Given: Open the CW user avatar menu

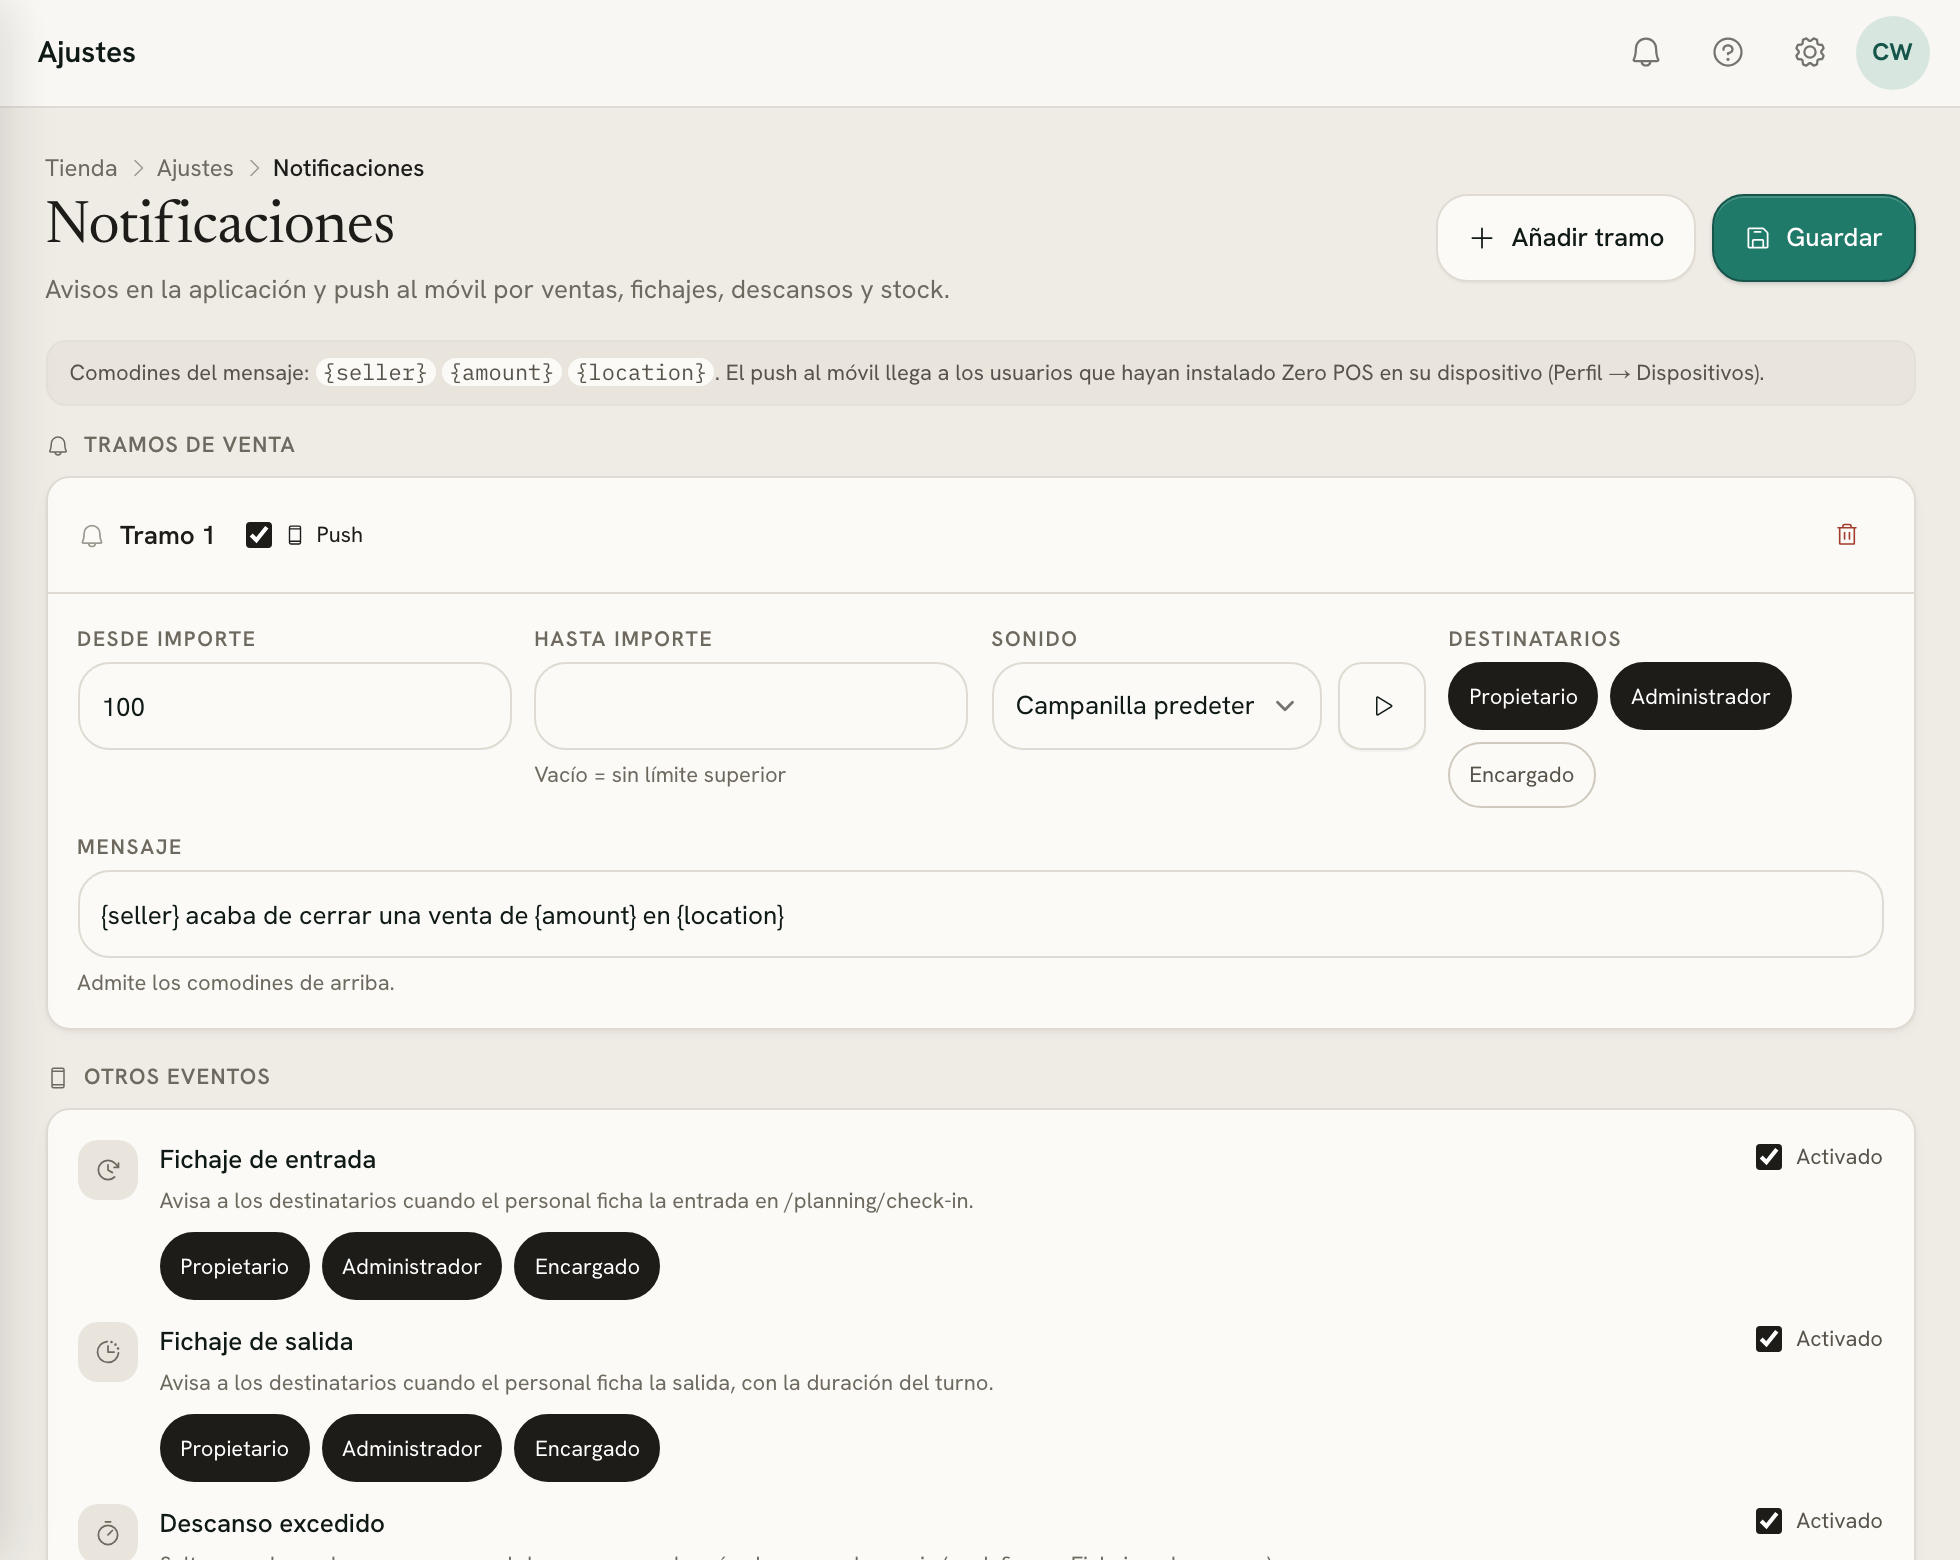Looking at the screenshot, I should point(1892,52).
